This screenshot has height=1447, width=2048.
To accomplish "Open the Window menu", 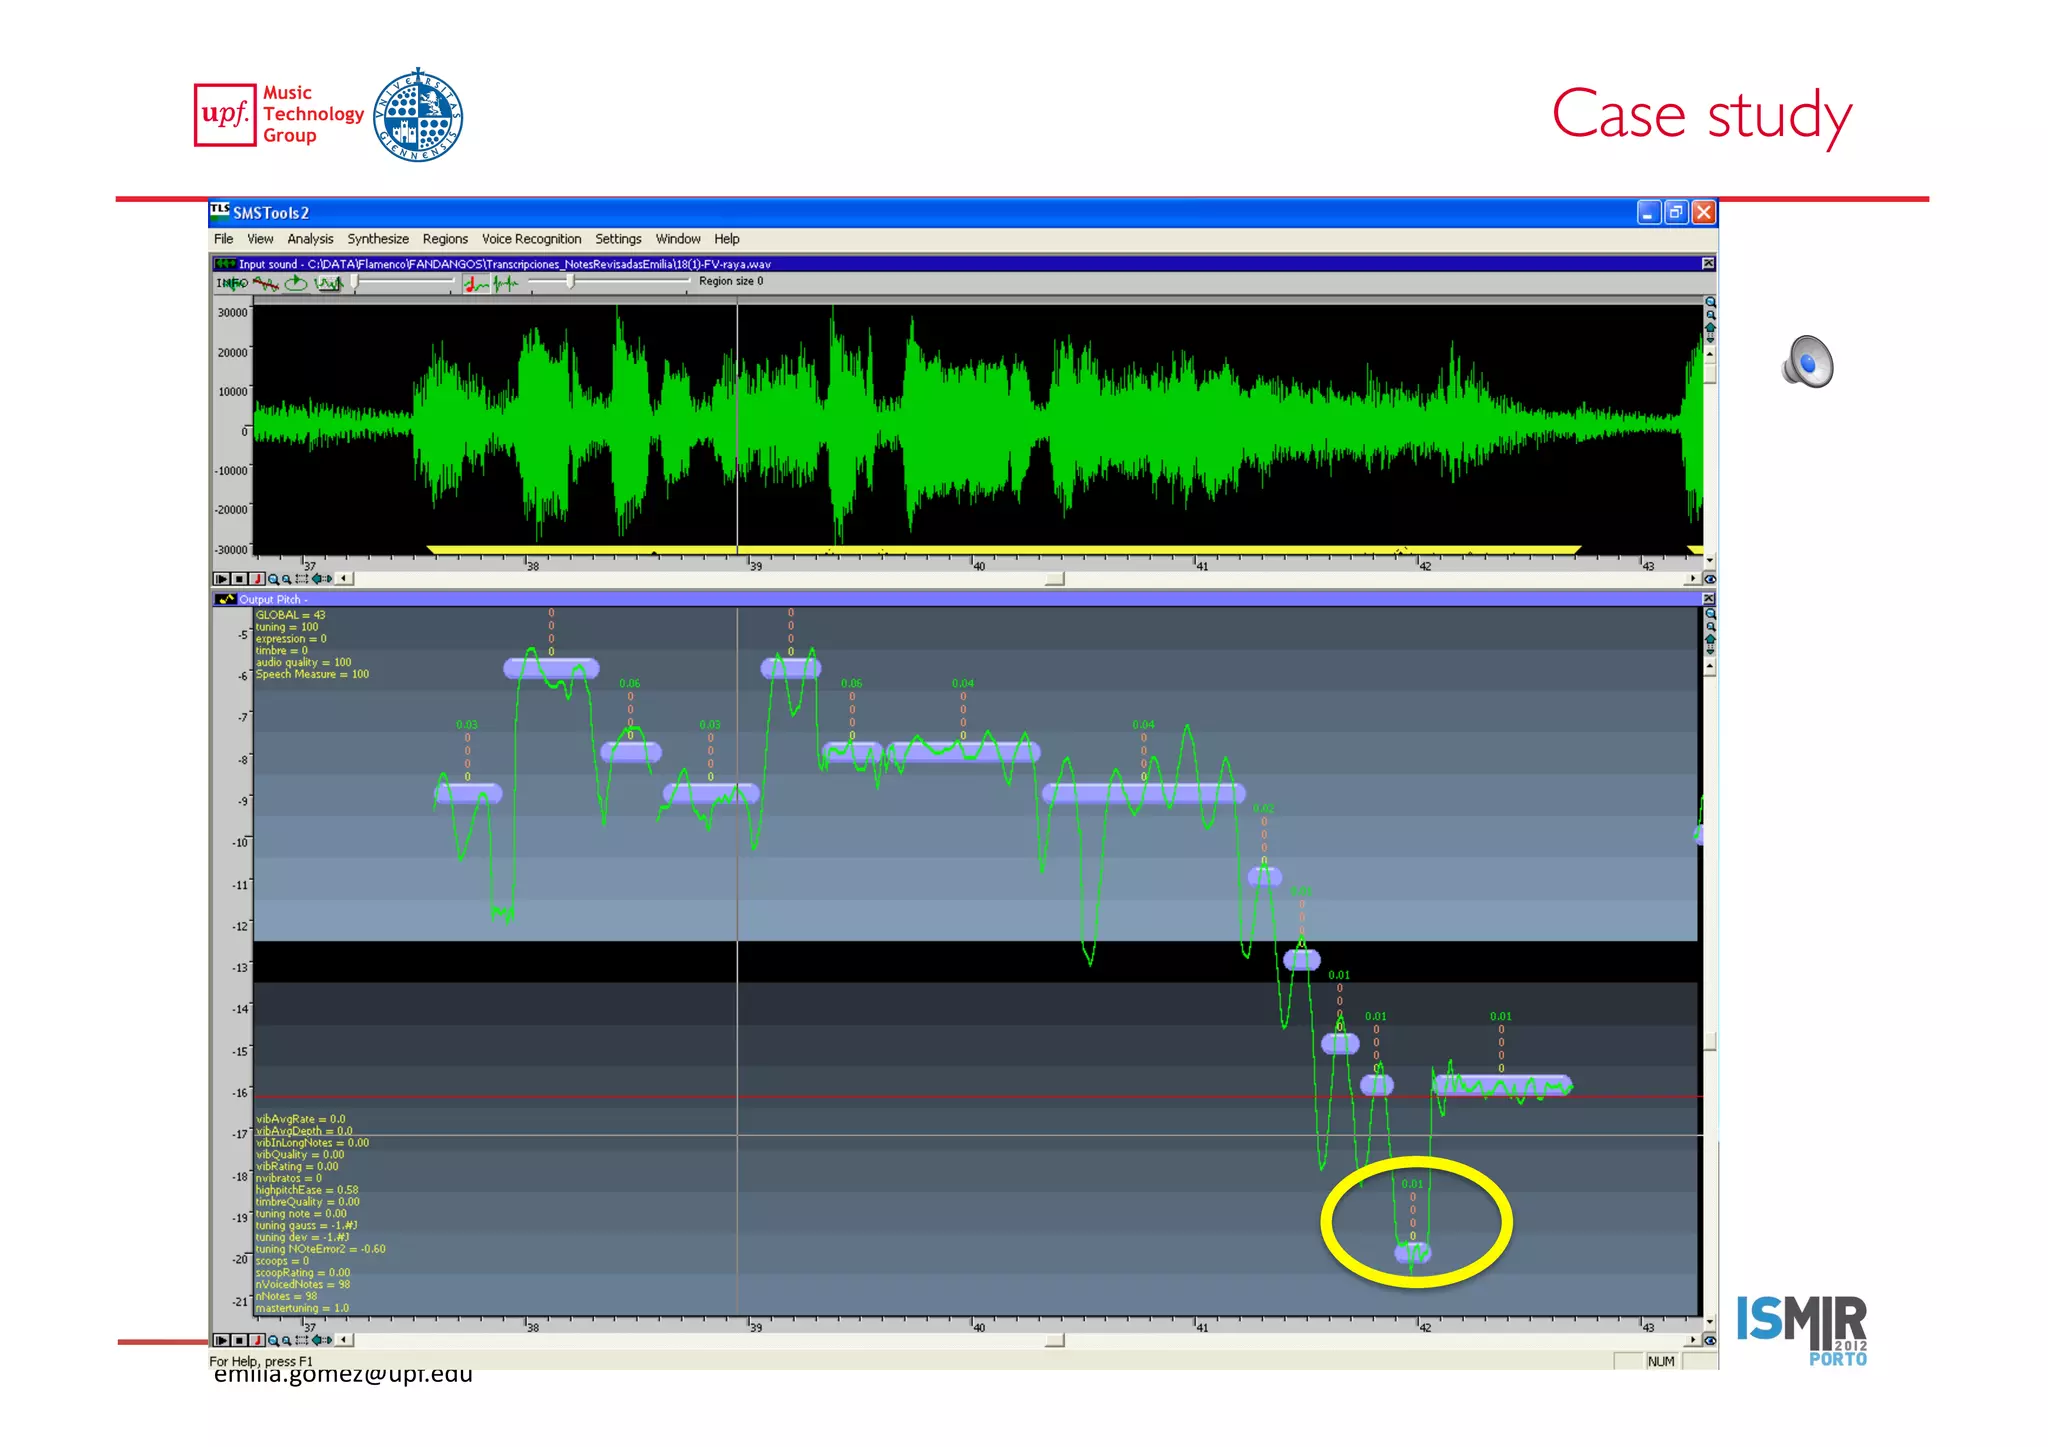I will (678, 239).
